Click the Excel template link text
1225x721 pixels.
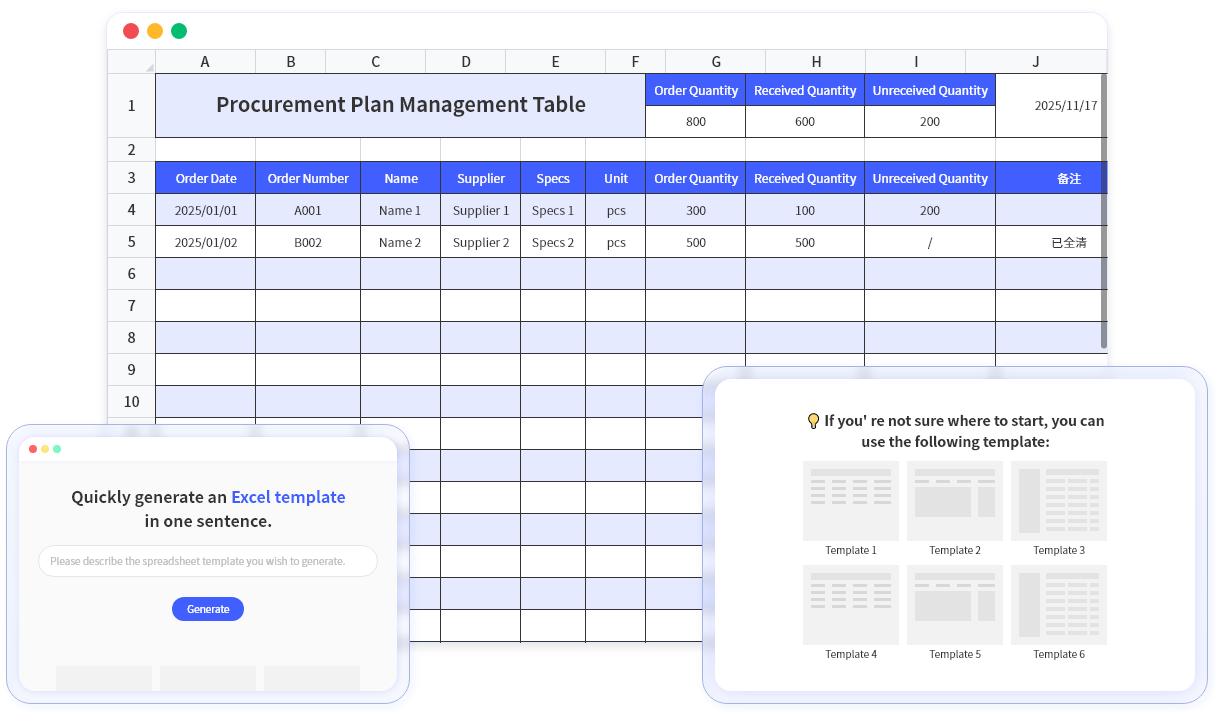pos(288,497)
